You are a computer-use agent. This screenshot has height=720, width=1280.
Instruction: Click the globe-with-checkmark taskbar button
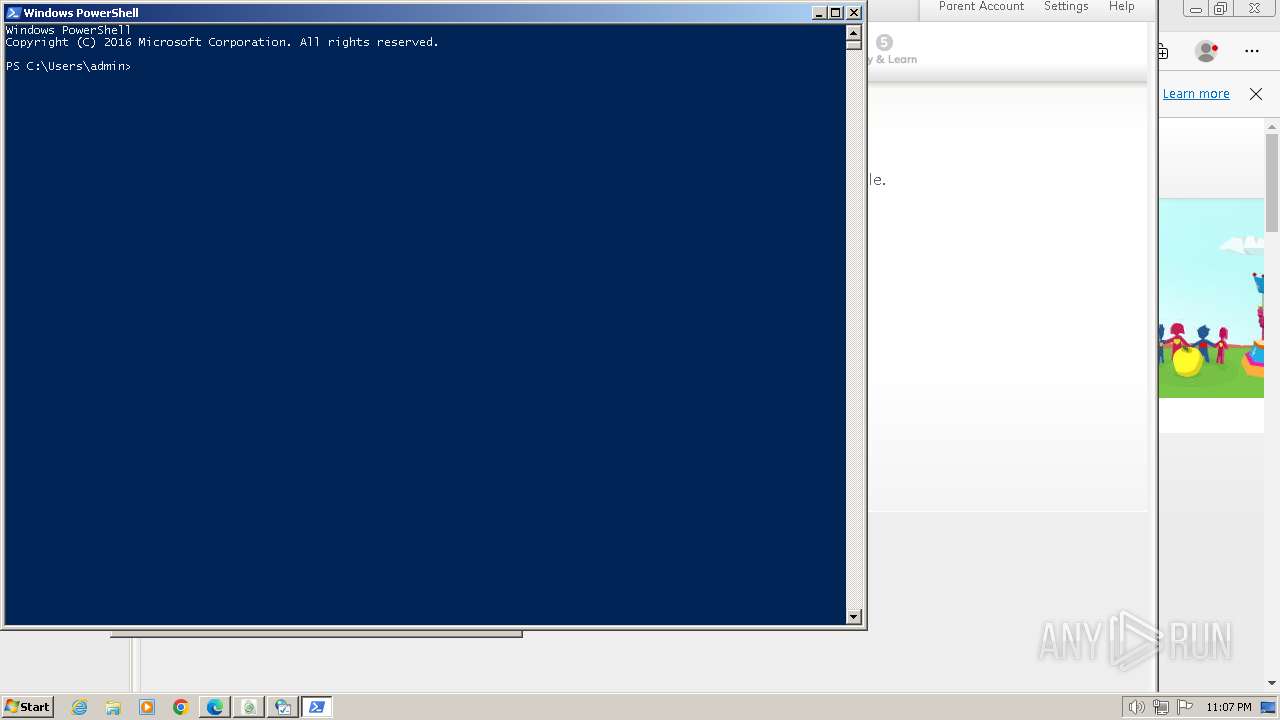coord(283,707)
